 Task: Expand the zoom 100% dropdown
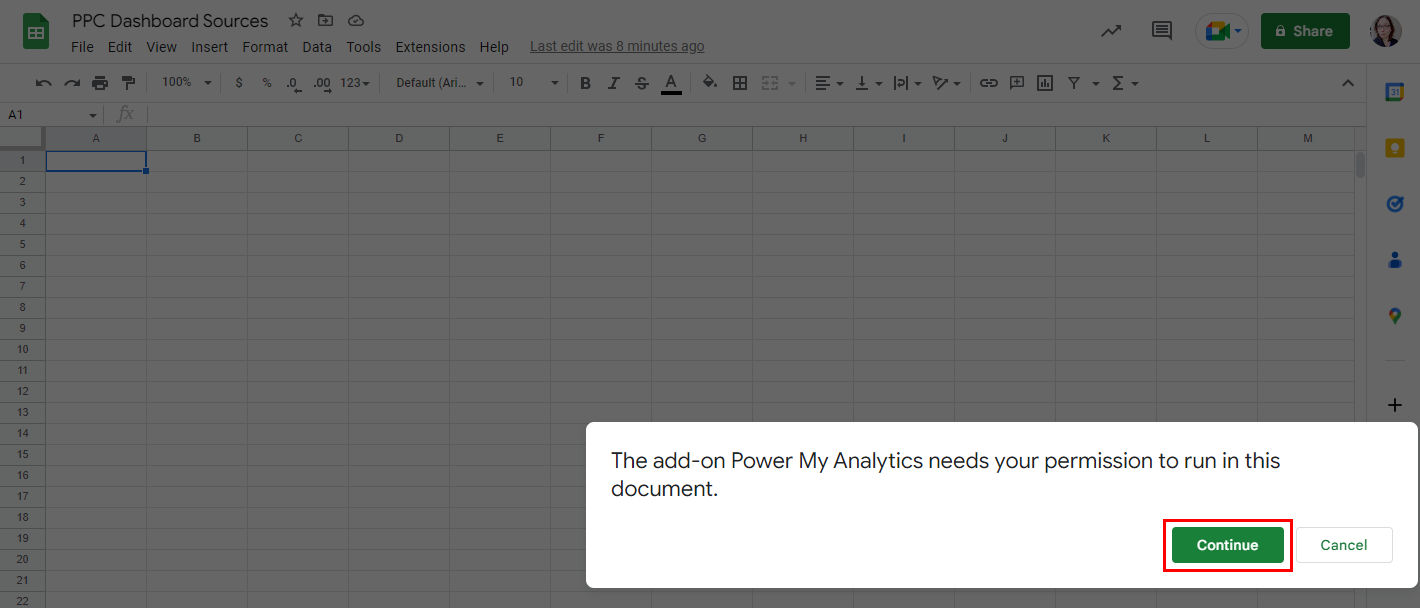pos(187,83)
